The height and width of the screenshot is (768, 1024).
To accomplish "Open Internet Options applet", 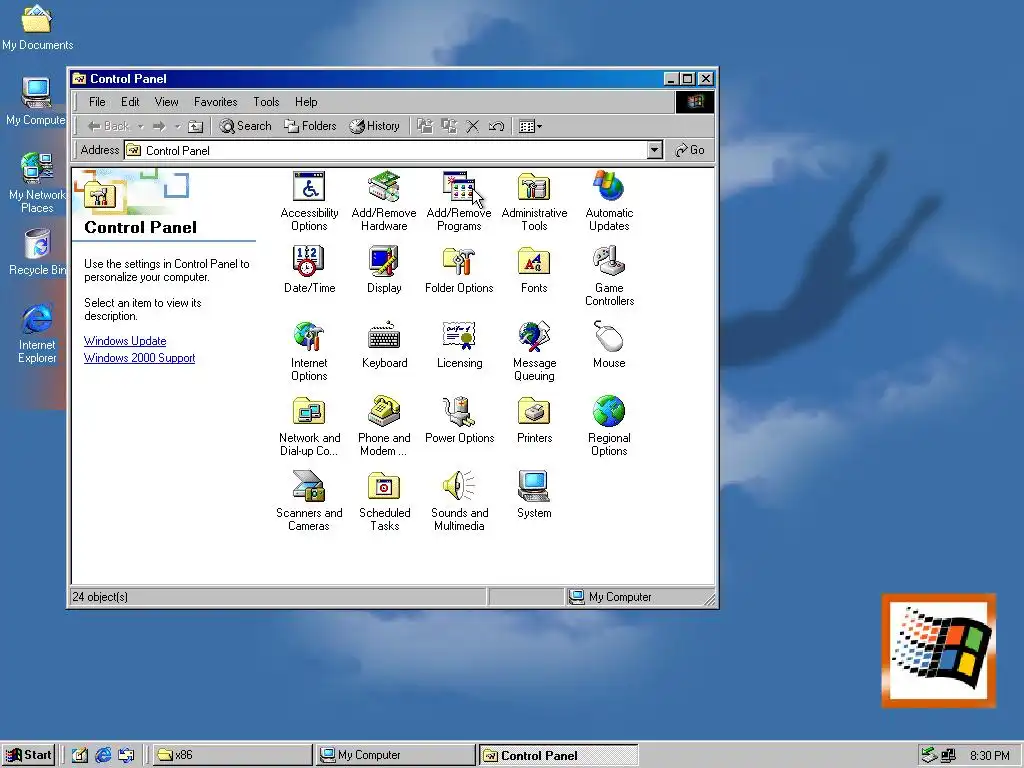I will [x=309, y=351].
